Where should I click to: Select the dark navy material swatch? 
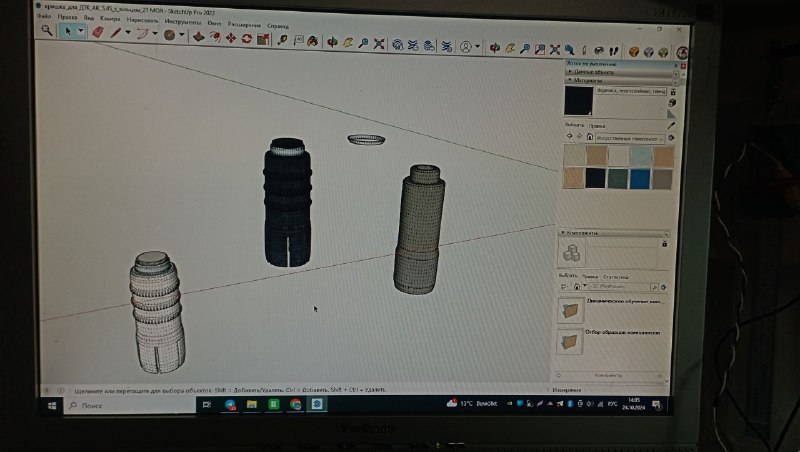click(595, 178)
